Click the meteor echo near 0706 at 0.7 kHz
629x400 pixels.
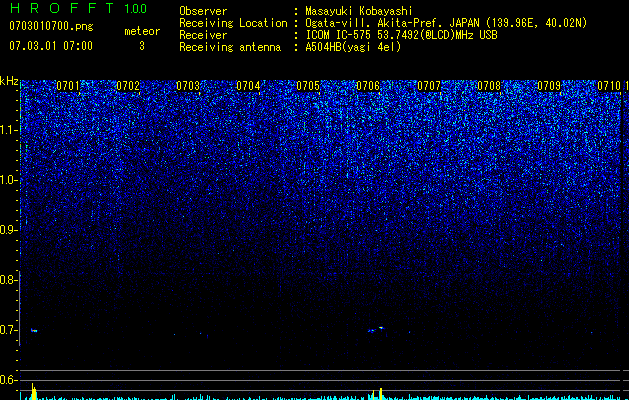pos(376,329)
